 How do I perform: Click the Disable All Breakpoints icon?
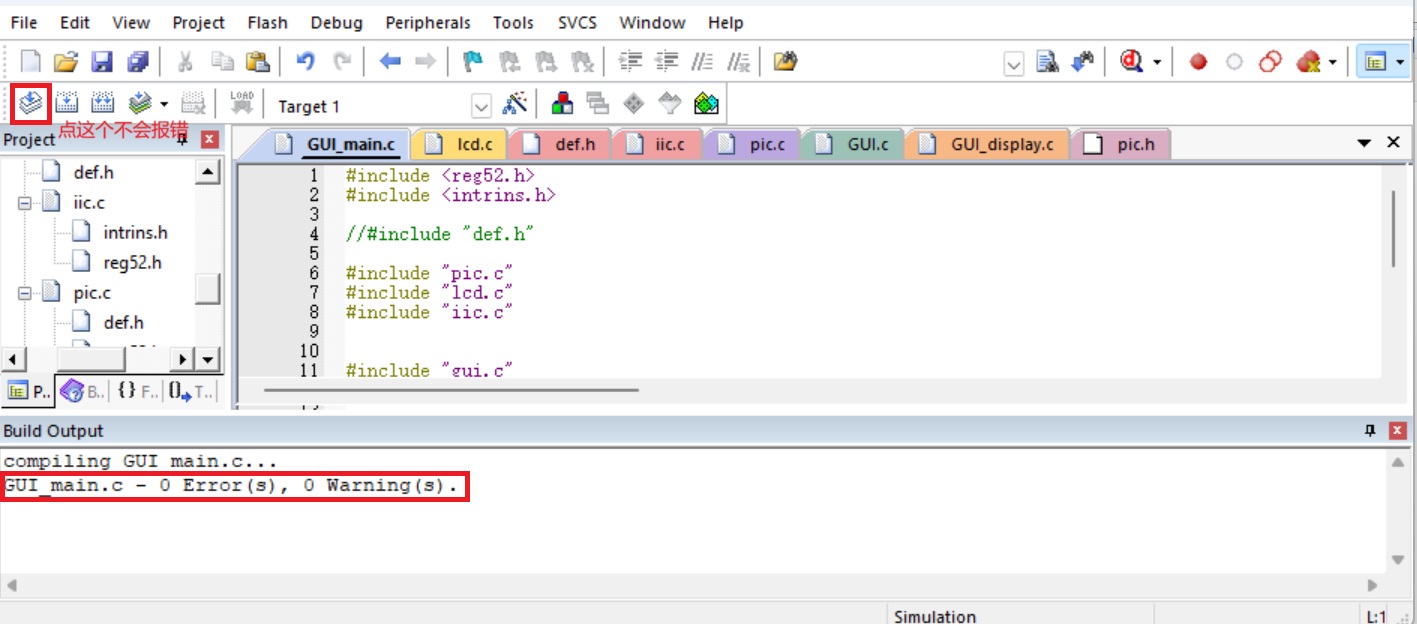1270,62
